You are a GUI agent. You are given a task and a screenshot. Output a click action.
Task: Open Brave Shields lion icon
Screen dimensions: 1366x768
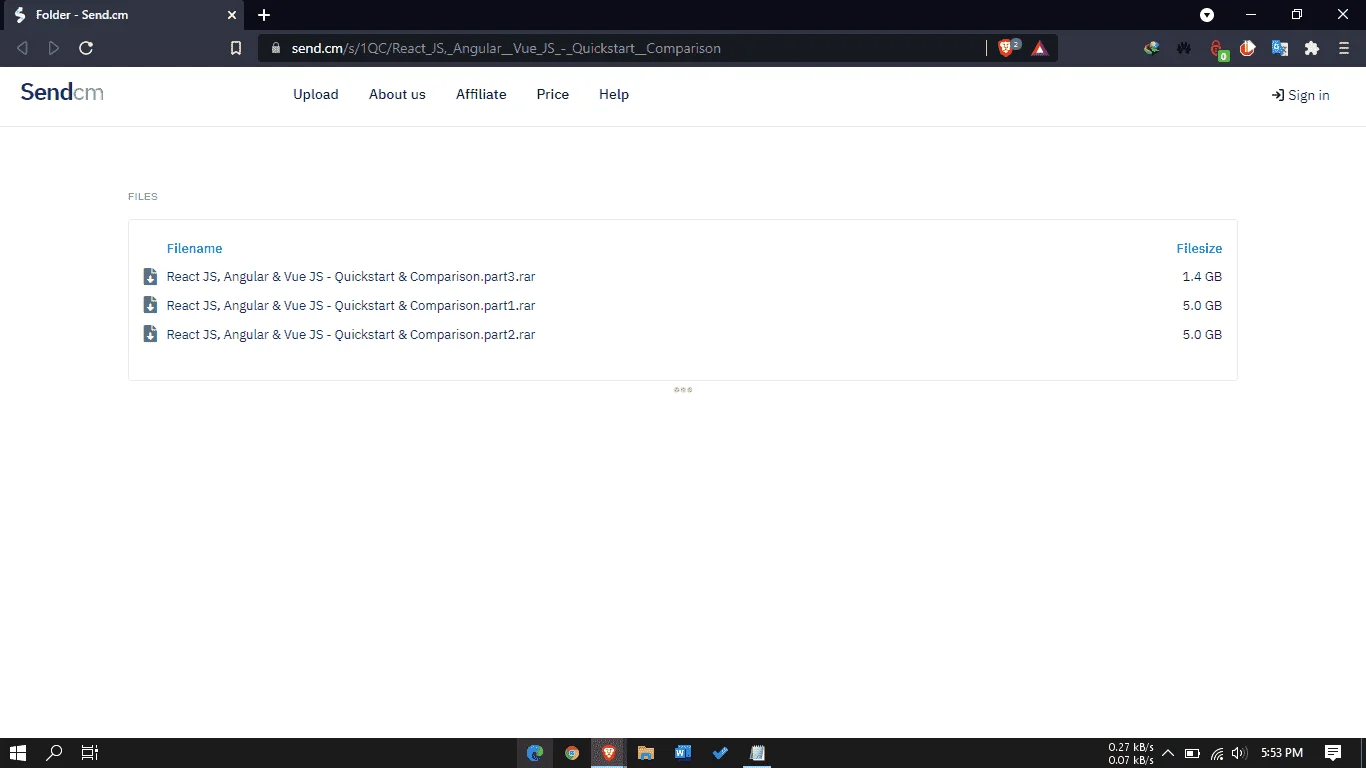(x=1008, y=48)
